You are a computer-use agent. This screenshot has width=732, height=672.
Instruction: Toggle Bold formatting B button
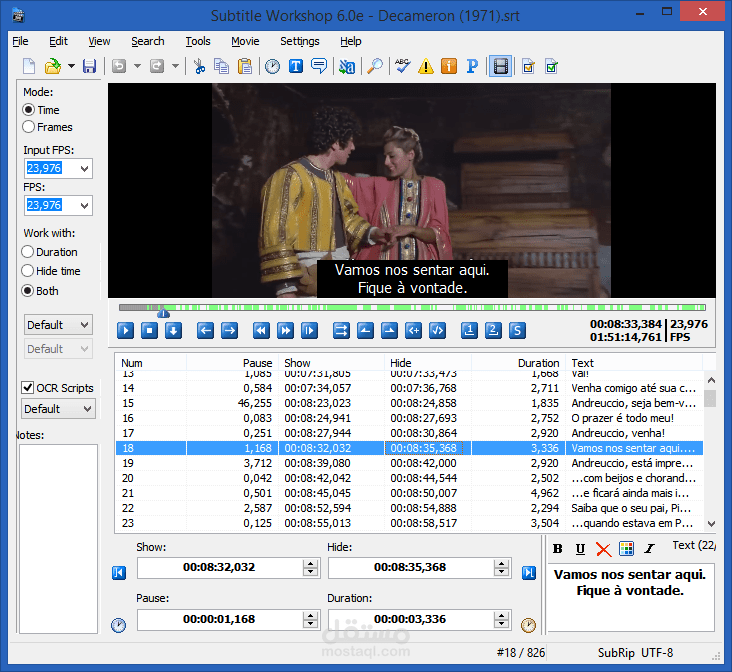557,549
